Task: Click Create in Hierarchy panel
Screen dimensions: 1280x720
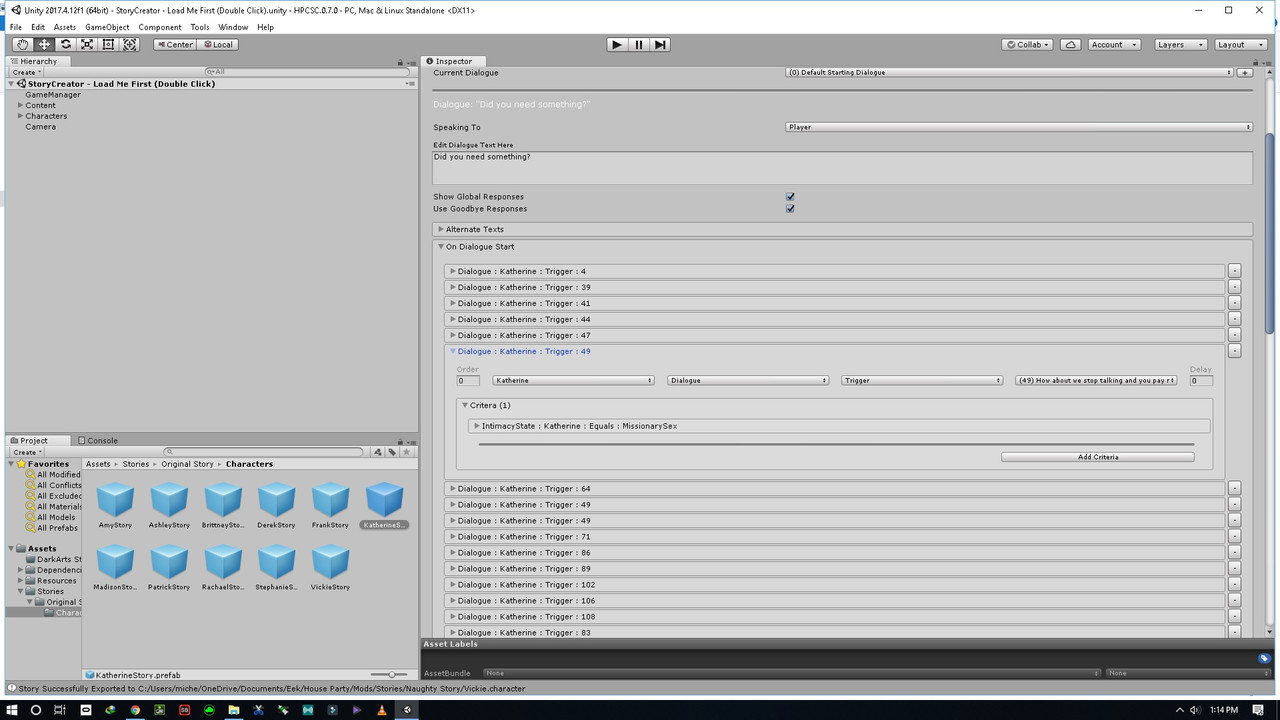Action: tap(26, 72)
